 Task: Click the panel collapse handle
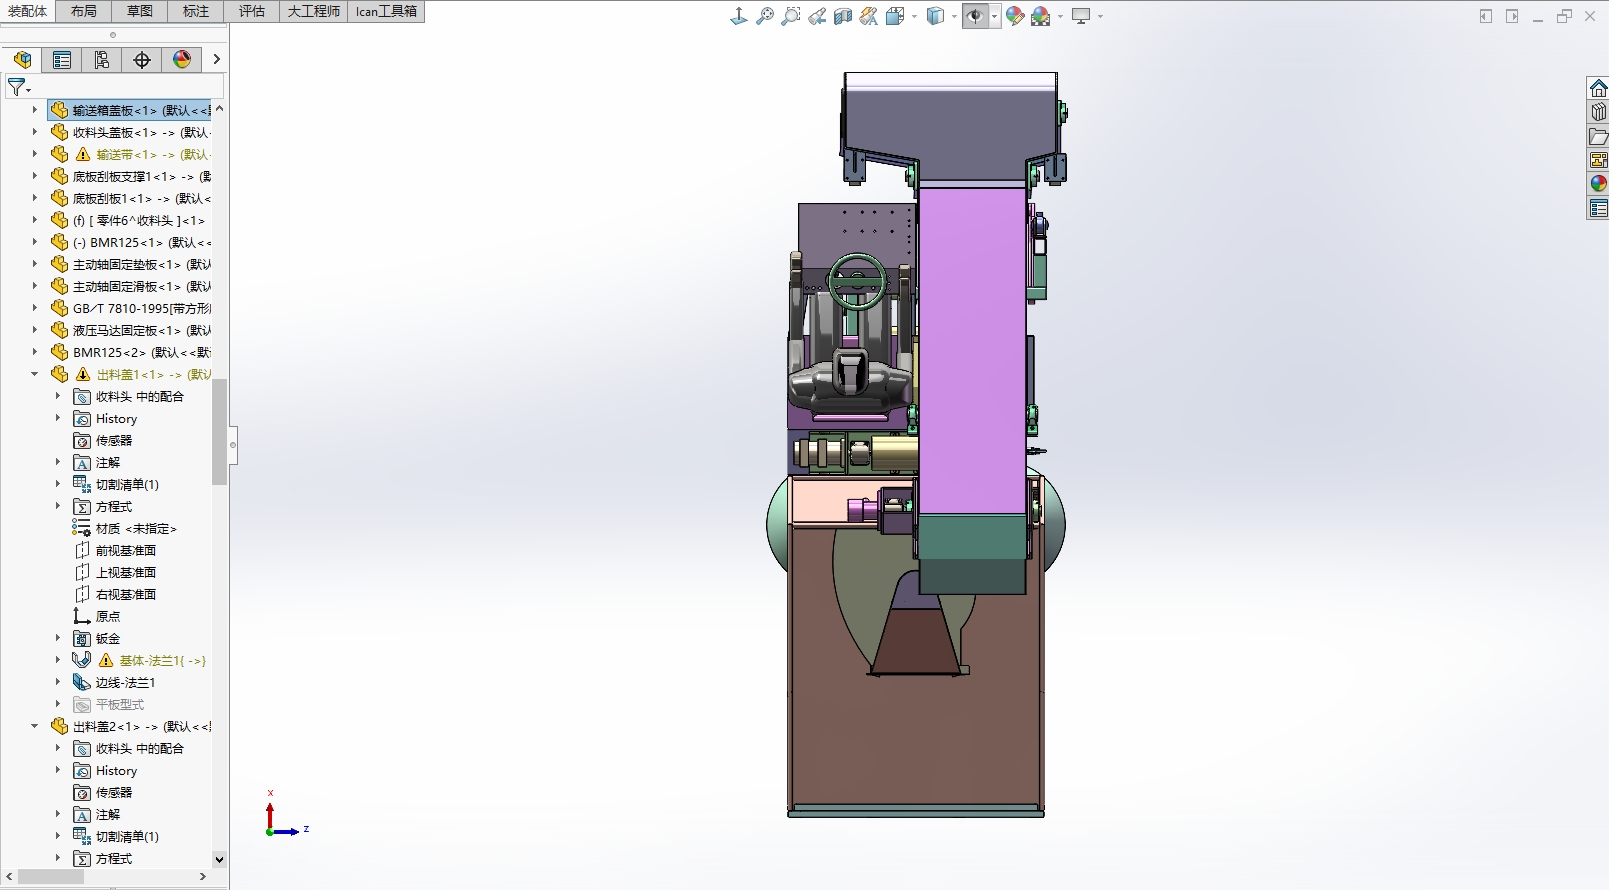coord(233,445)
